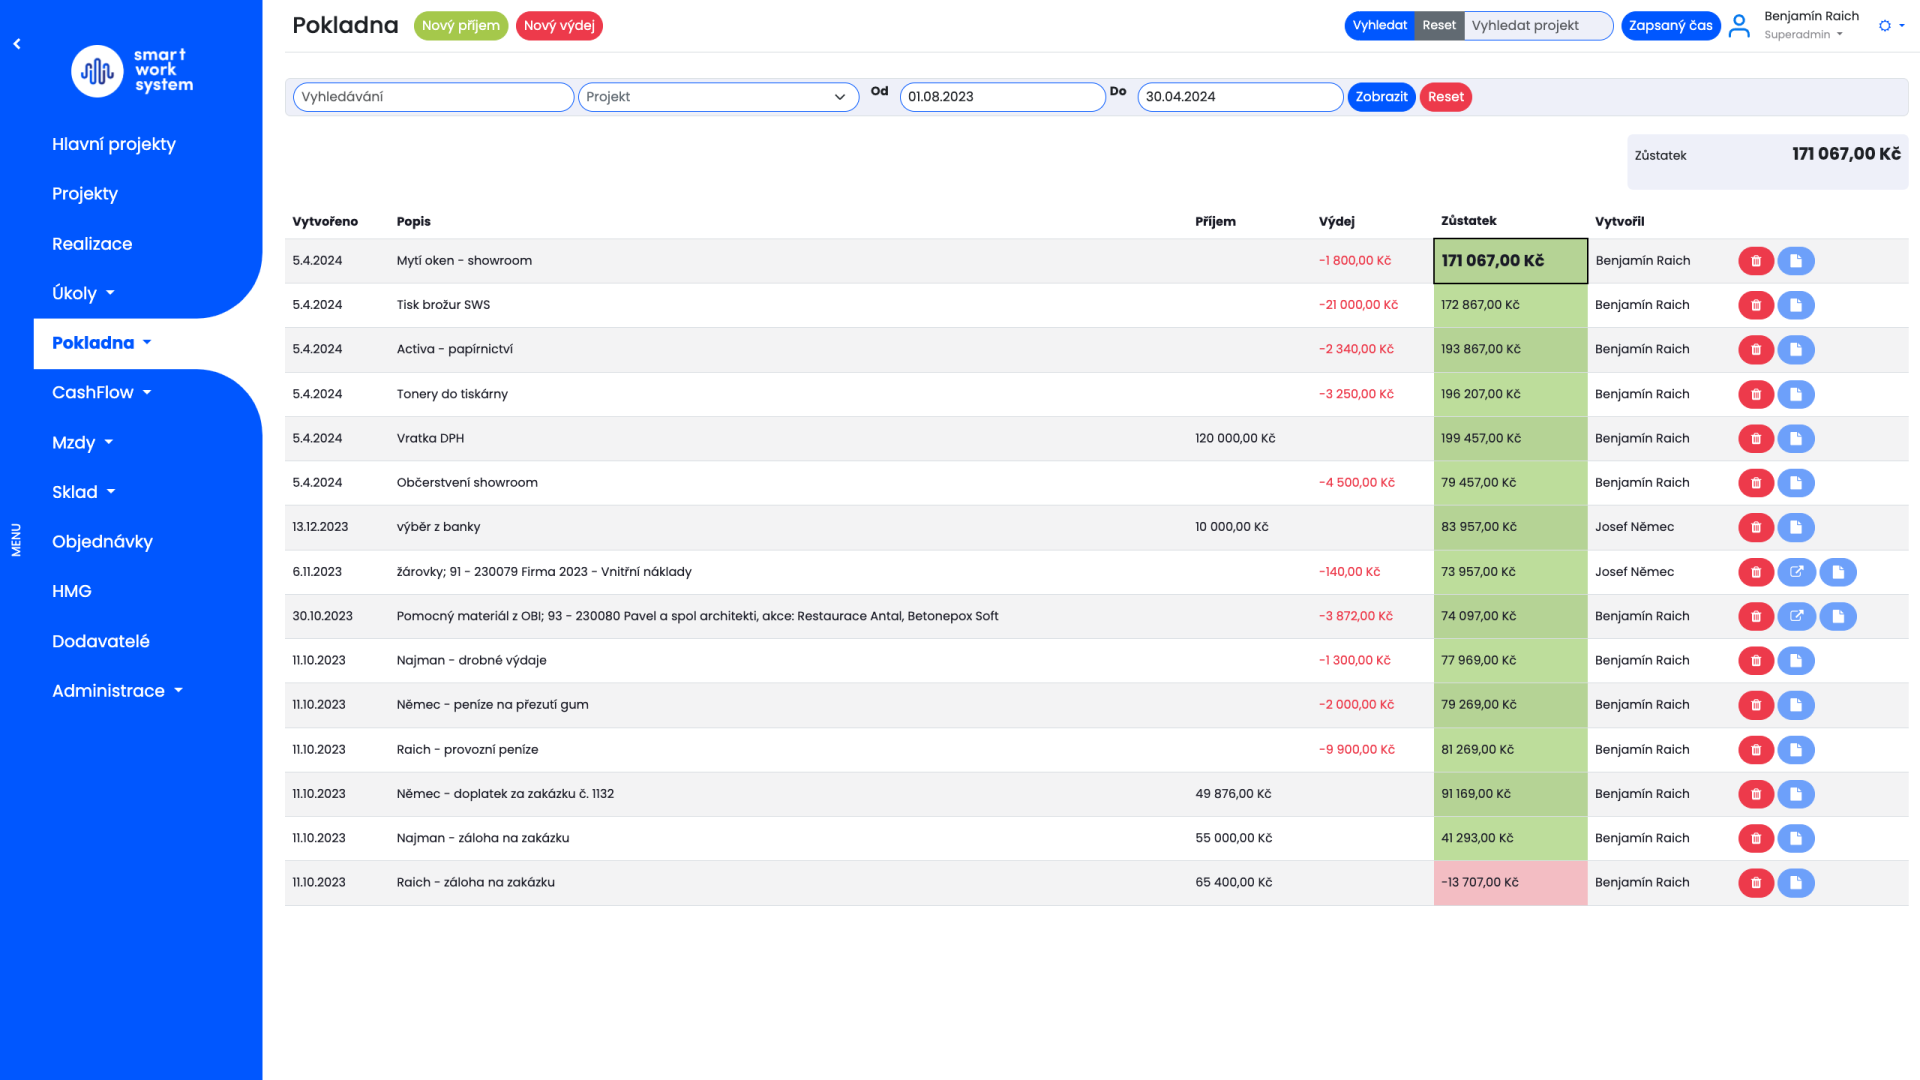Open external link icon for žárovky row

pos(1796,572)
